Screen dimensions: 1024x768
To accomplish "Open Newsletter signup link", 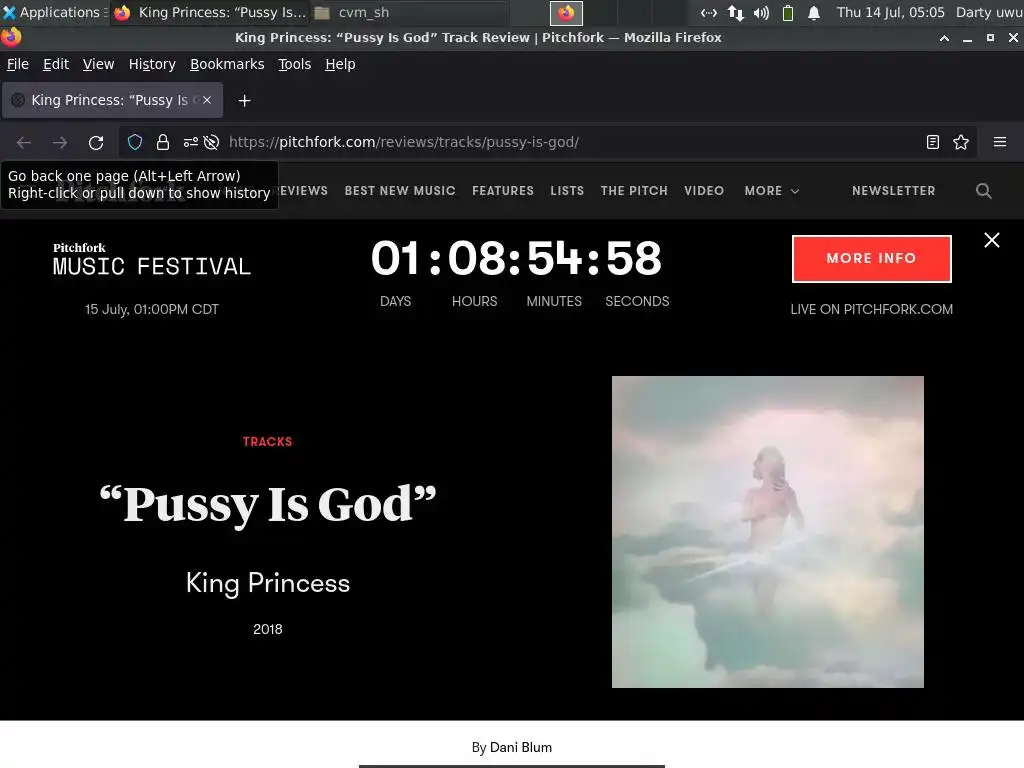I will coord(893,191).
